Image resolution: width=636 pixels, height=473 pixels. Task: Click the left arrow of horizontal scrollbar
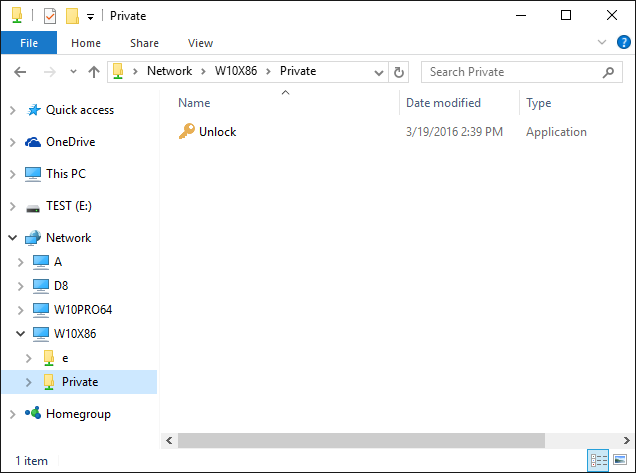[169, 441]
